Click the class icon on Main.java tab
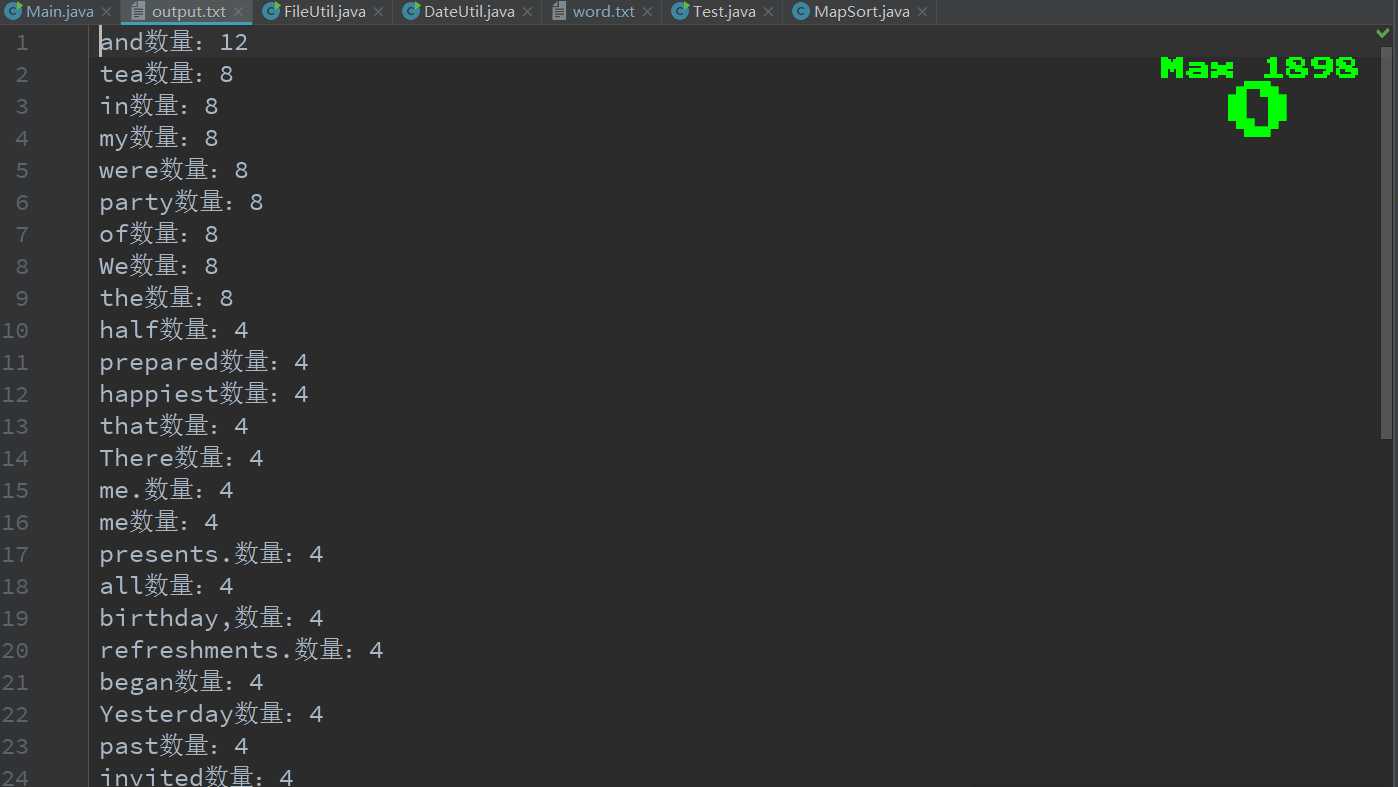This screenshot has width=1398, height=787. [13, 12]
